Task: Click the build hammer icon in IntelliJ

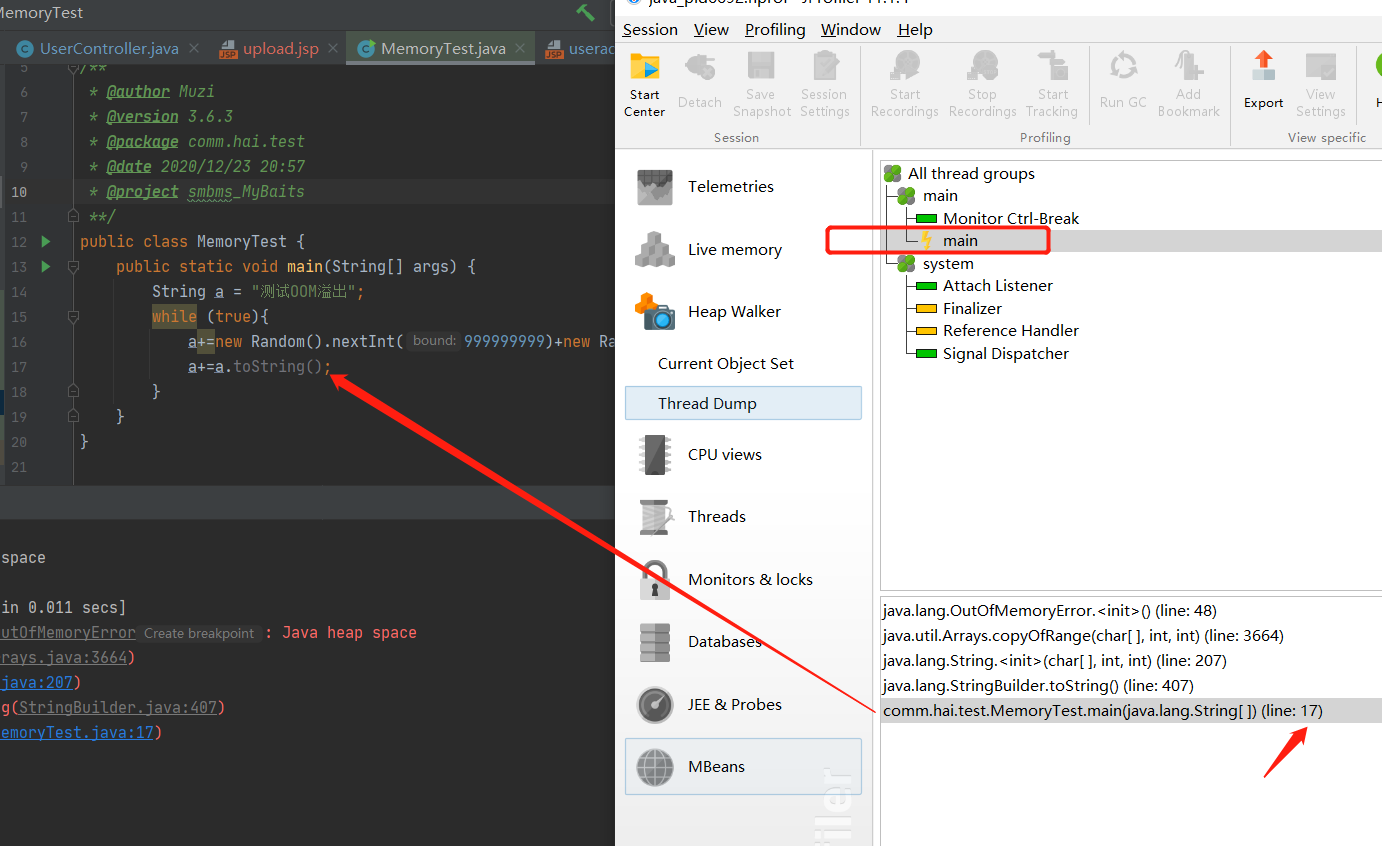Action: [x=585, y=13]
